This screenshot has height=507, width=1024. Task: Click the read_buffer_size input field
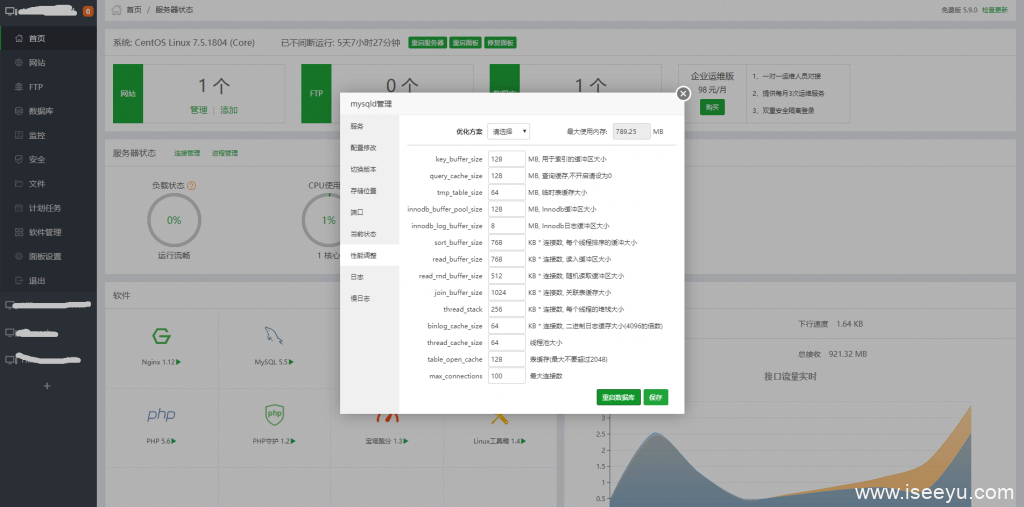(507, 259)
